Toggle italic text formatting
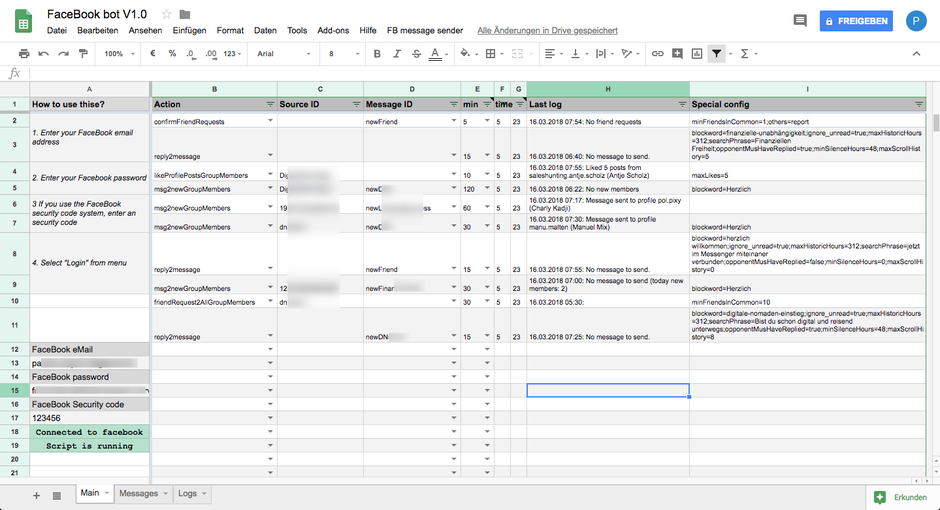The height and width of the screenshot is (510, 940). [x=394, y=53]
